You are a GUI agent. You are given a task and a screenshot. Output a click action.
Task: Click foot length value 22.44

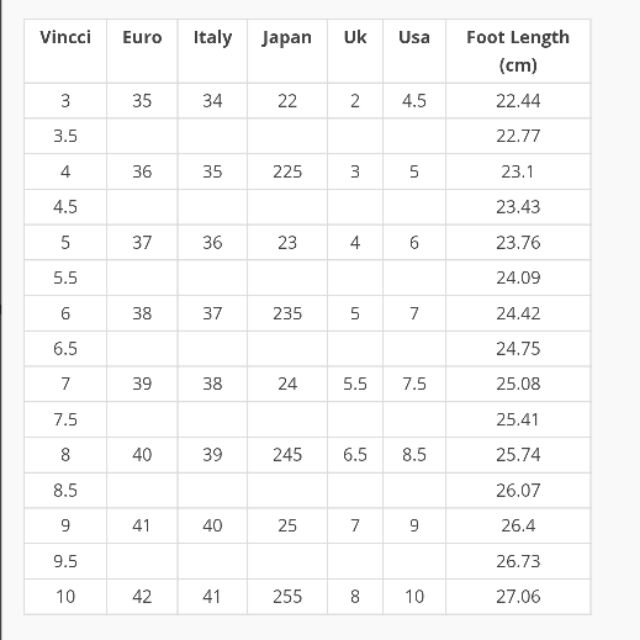[x=517, y=101]
